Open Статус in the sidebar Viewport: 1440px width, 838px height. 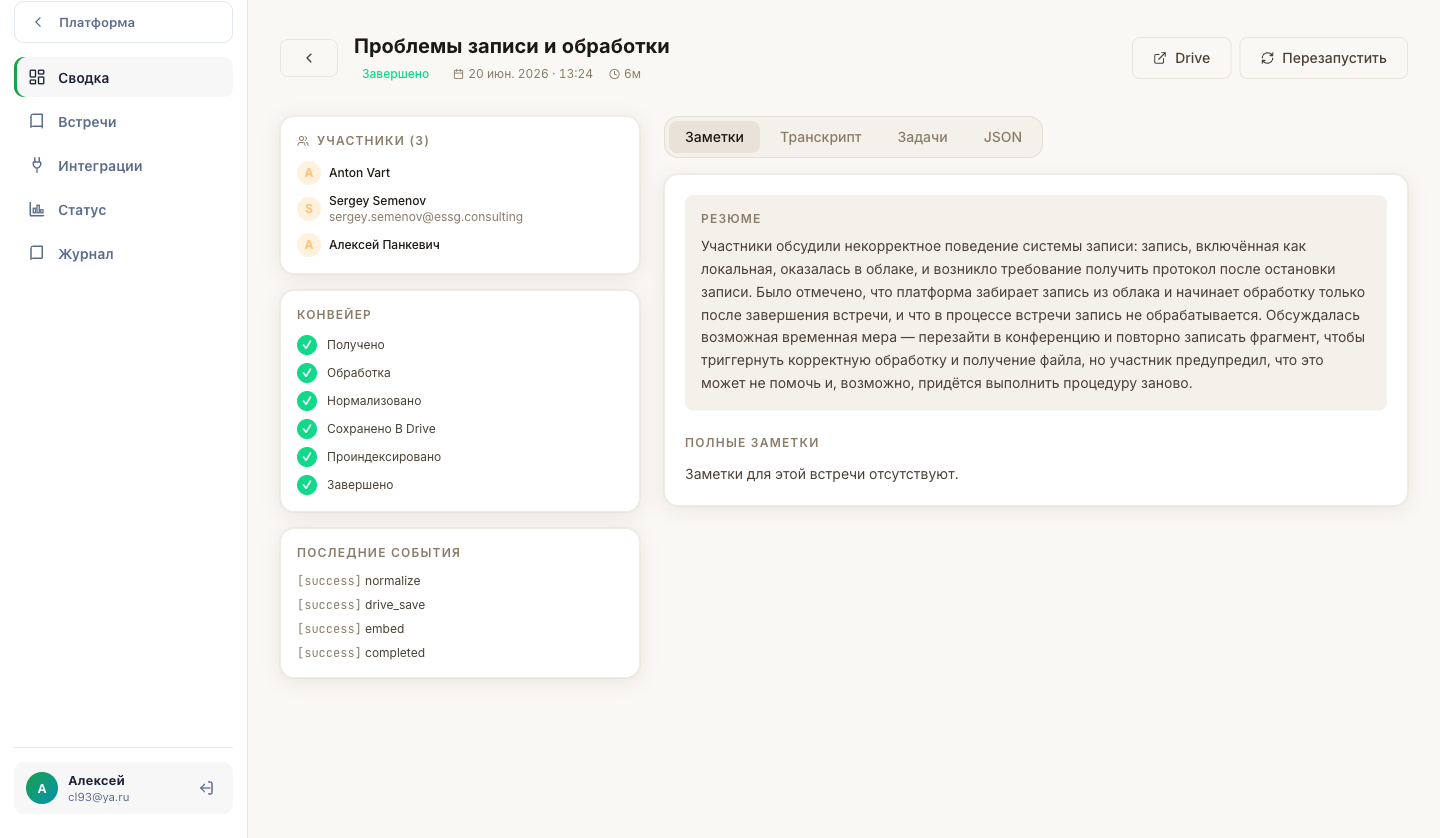tap(124, 209)
